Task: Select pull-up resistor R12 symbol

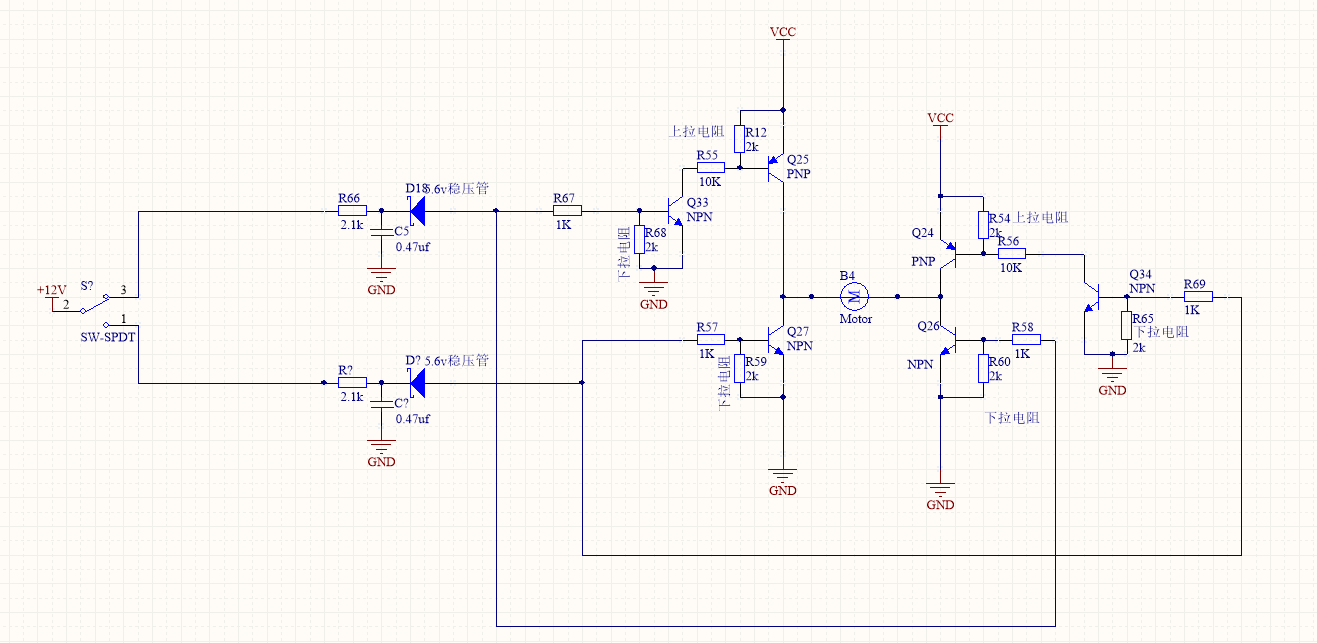Action: tap(740, 139)
